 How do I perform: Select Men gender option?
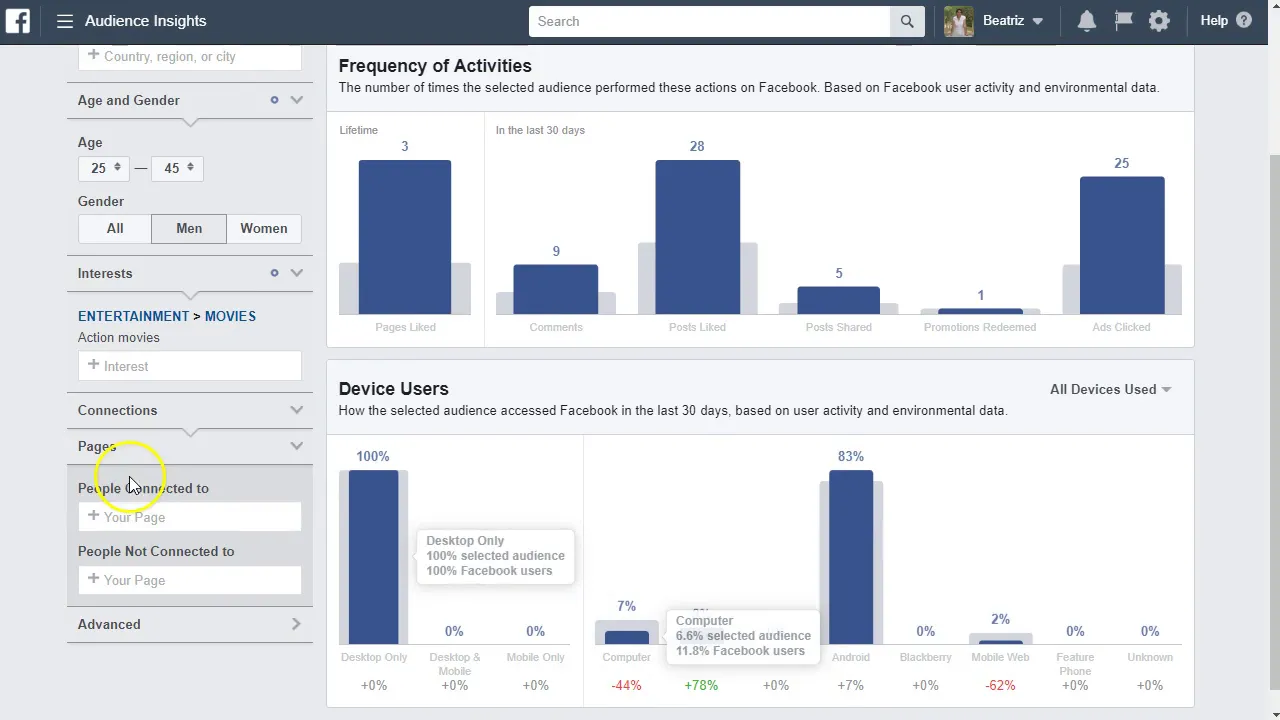tap(189, 228)
